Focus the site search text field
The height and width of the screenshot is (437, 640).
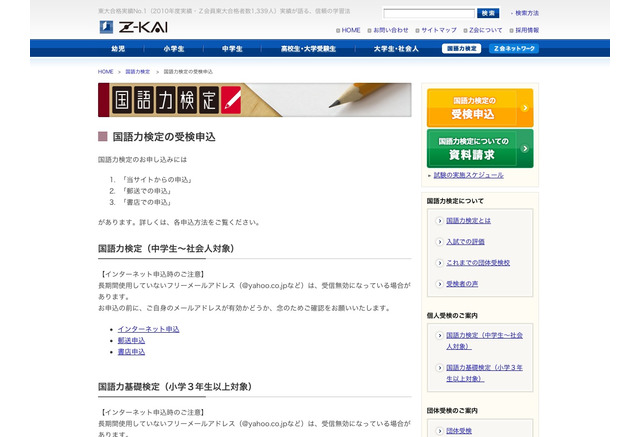[x=428, y=13]
